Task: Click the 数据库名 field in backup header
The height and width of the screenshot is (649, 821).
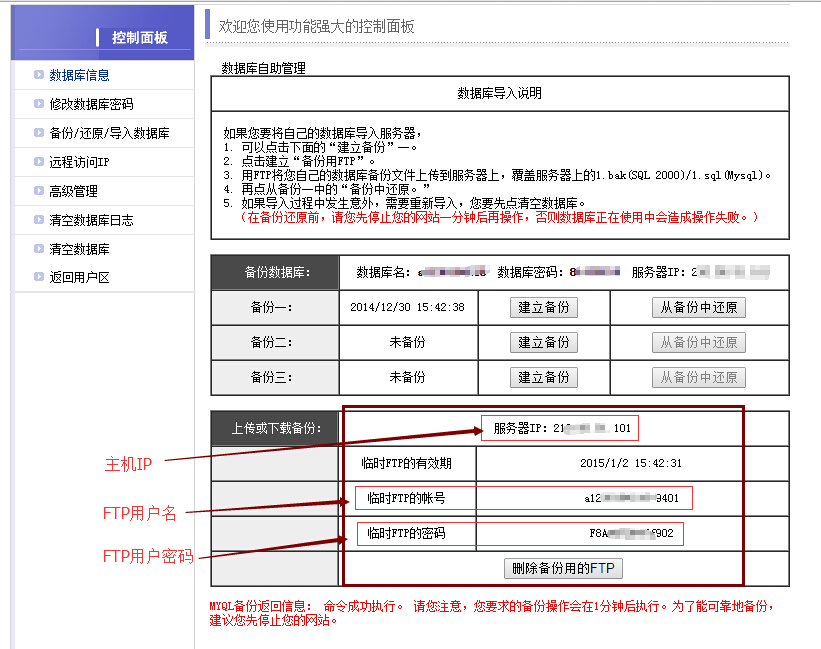Action: pos(421,272)
